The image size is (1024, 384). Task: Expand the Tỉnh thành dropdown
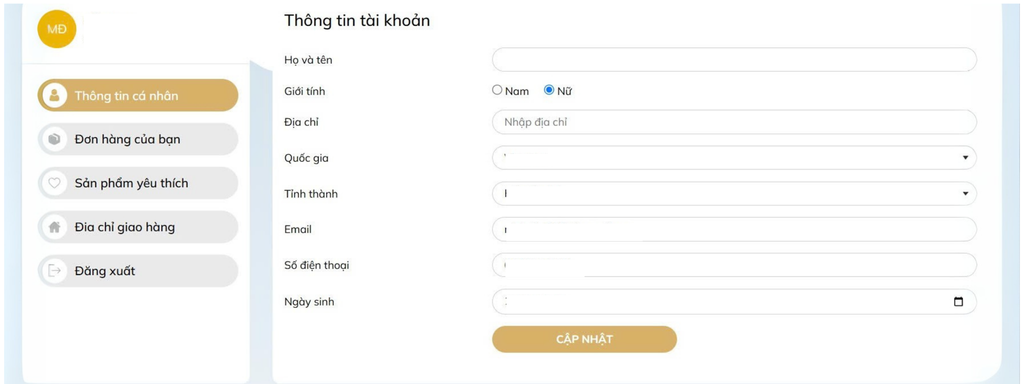[734, 193]
